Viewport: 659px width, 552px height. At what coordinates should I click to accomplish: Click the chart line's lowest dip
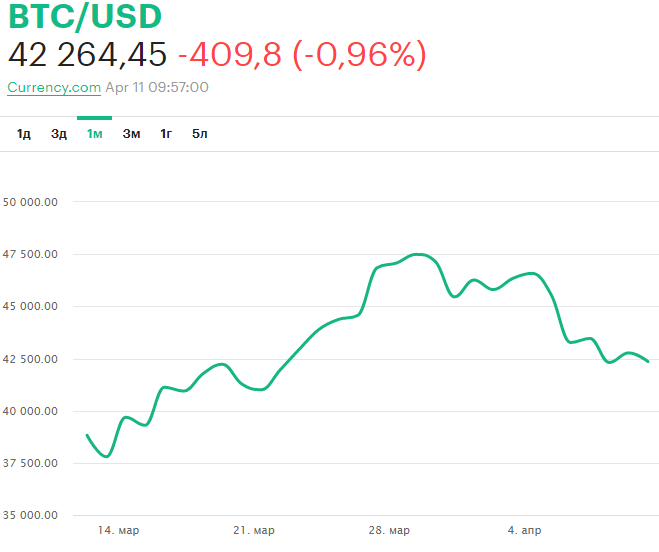(x=106, y=456)
